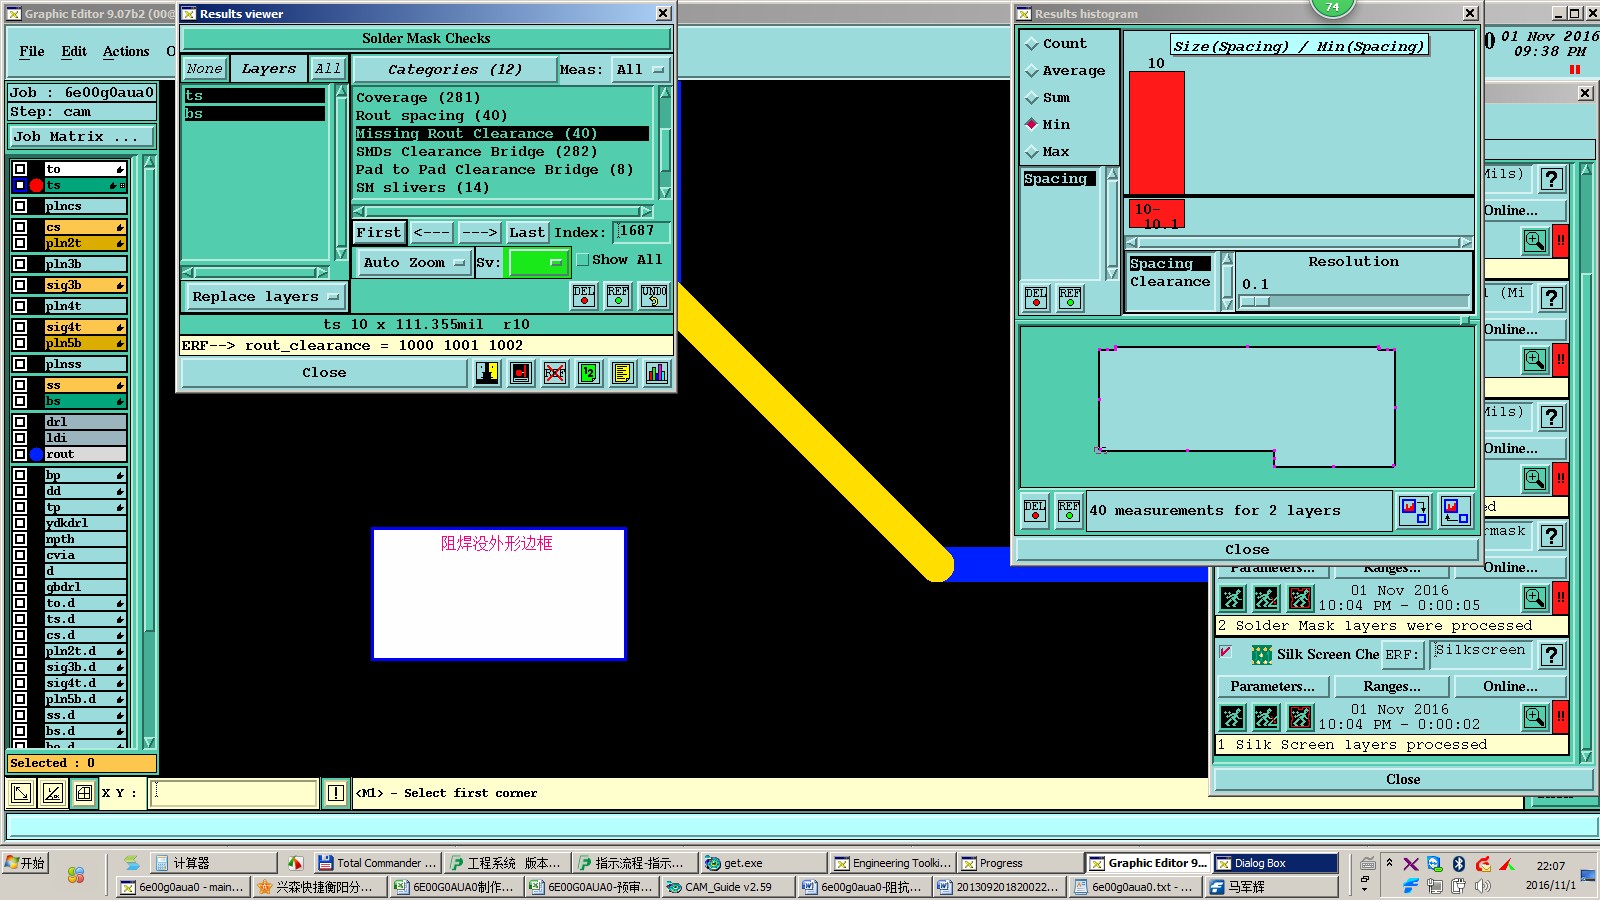Open CAM_Guide v2.59 in taskbar

coord(729,887)
